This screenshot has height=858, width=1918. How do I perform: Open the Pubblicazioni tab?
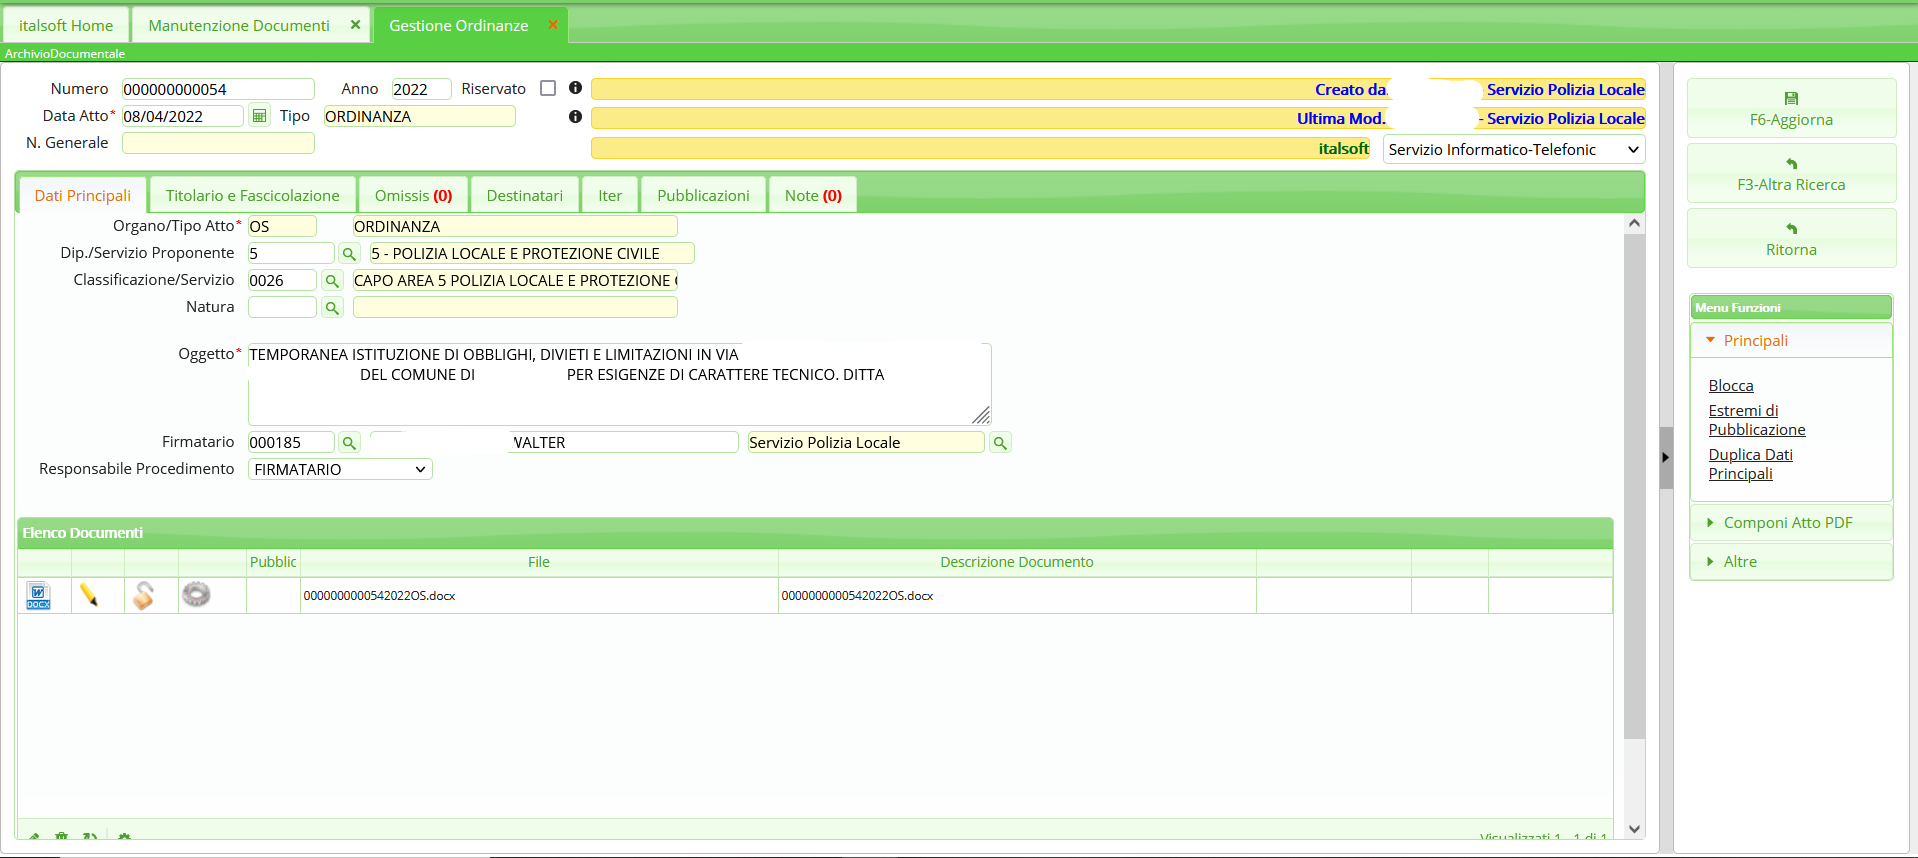[703, 196]
